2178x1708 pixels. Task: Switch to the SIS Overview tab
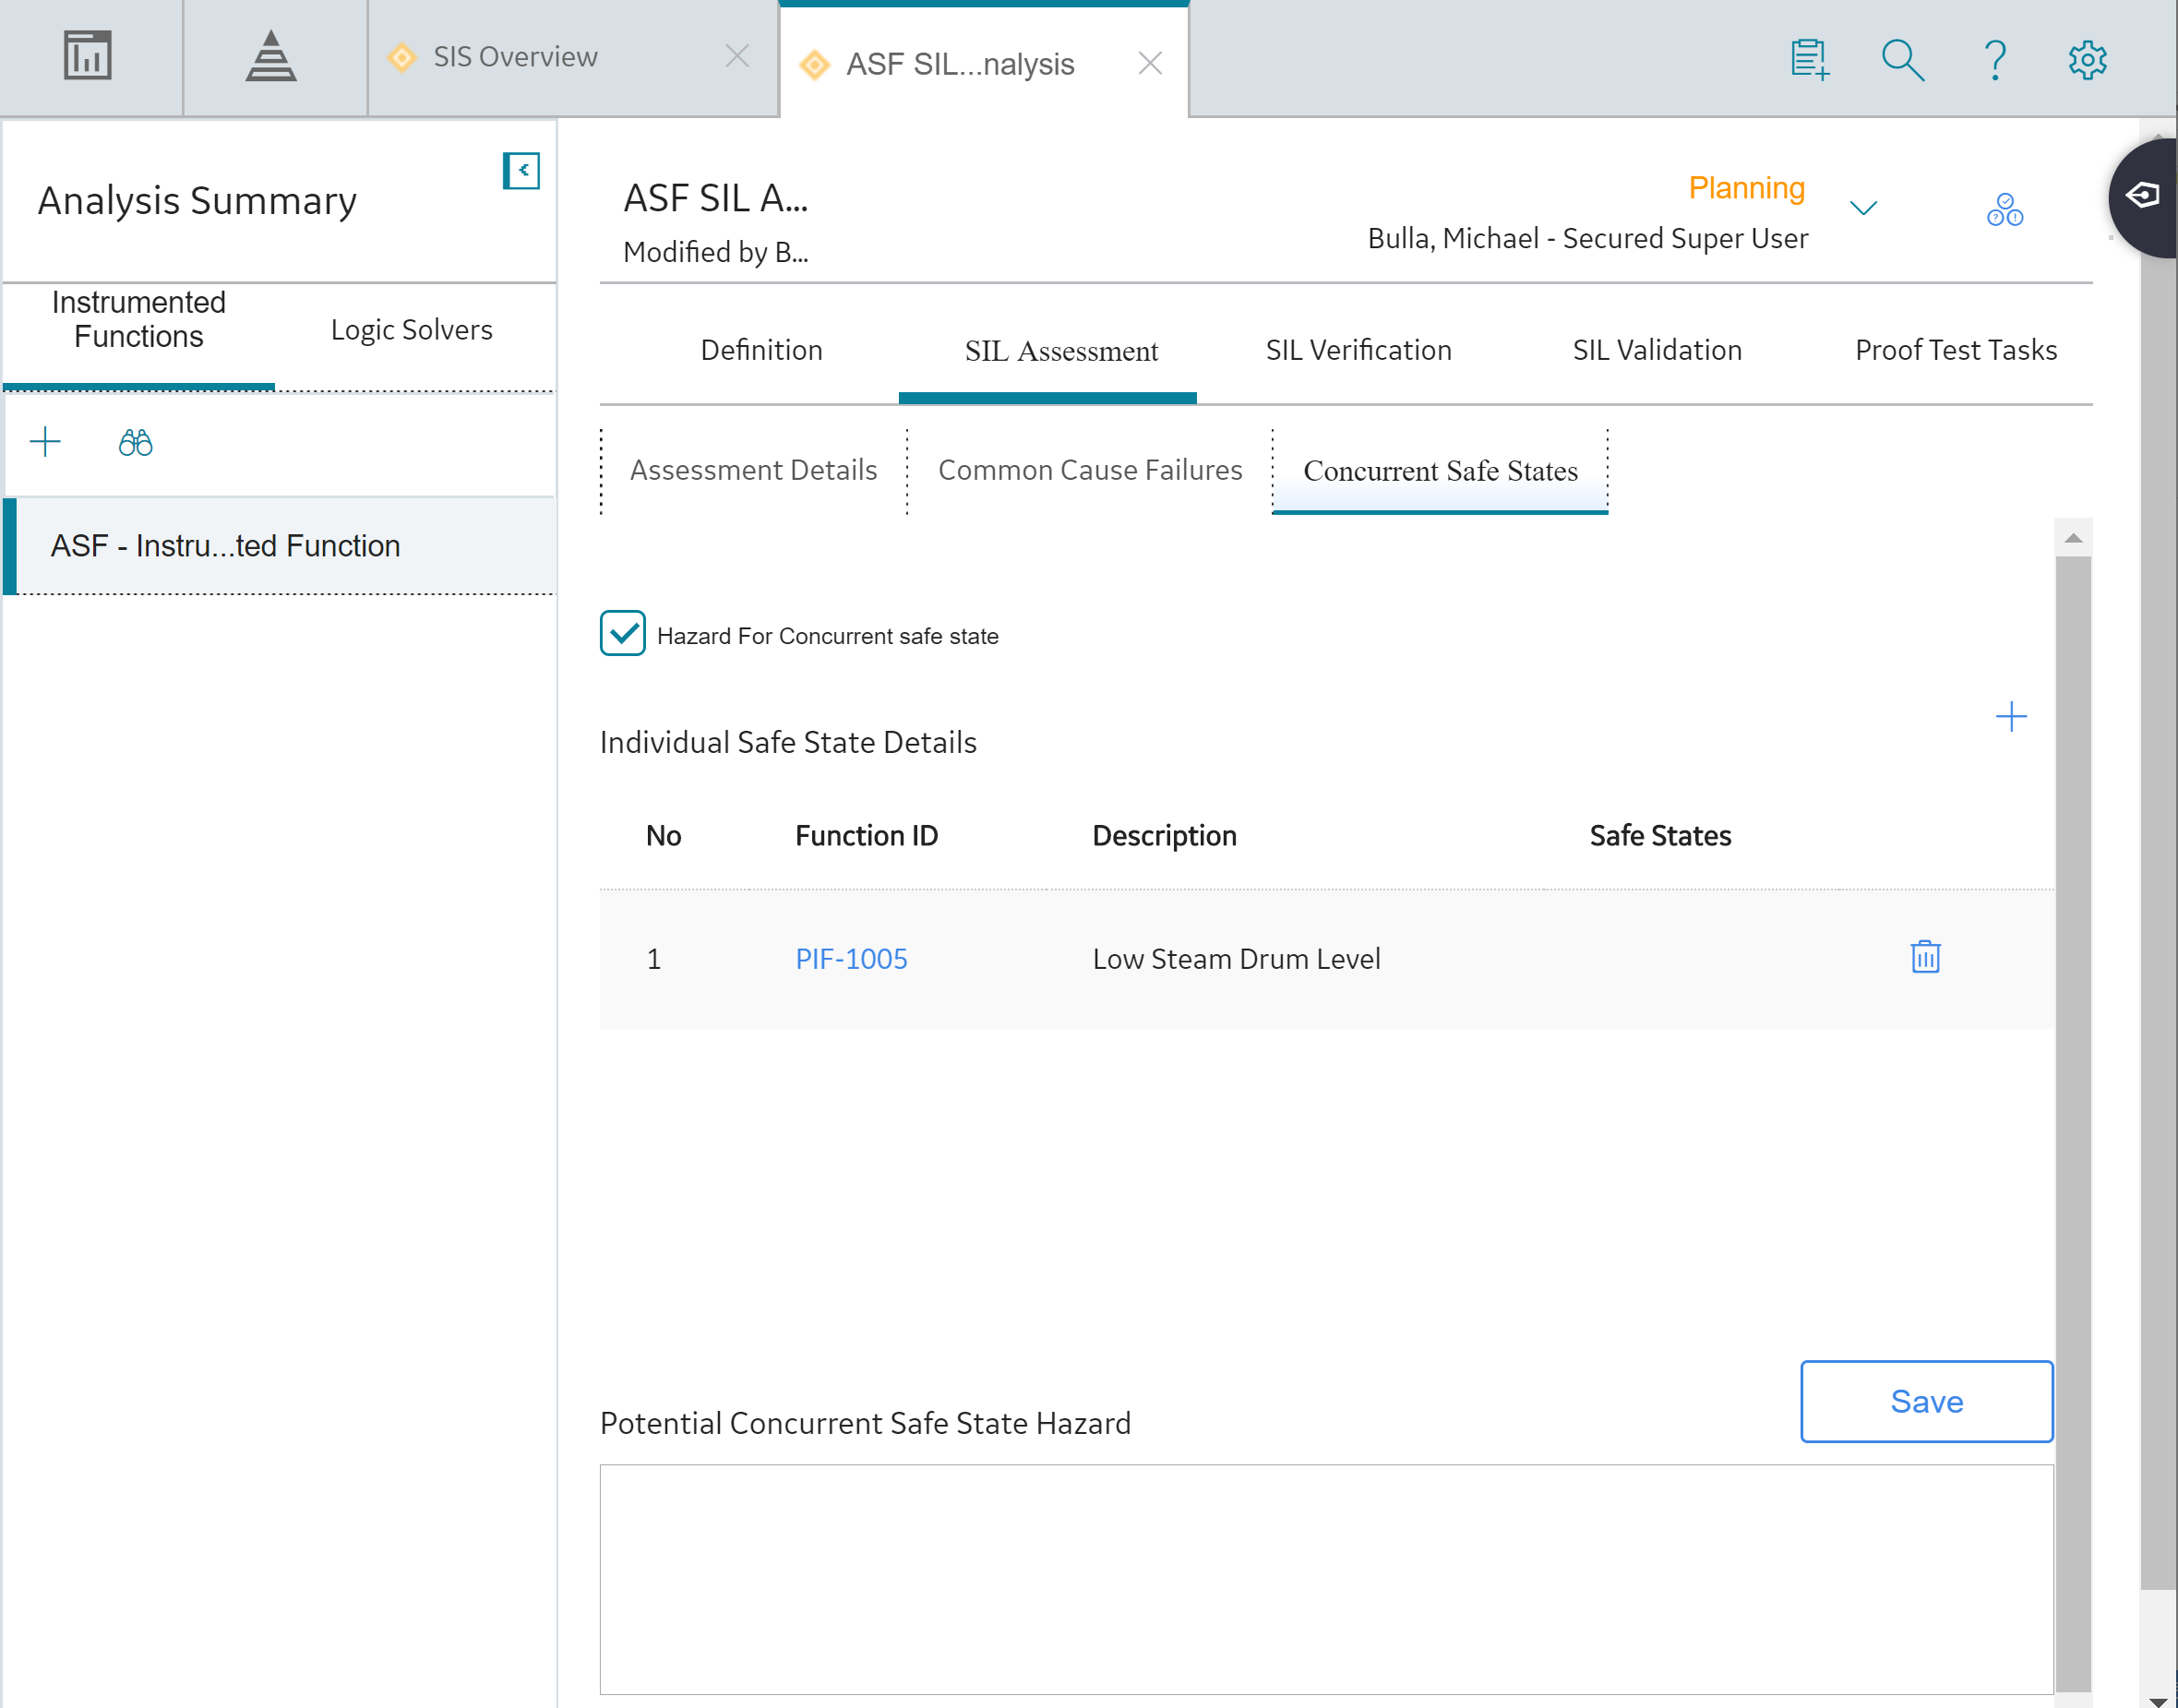(514, 57)
